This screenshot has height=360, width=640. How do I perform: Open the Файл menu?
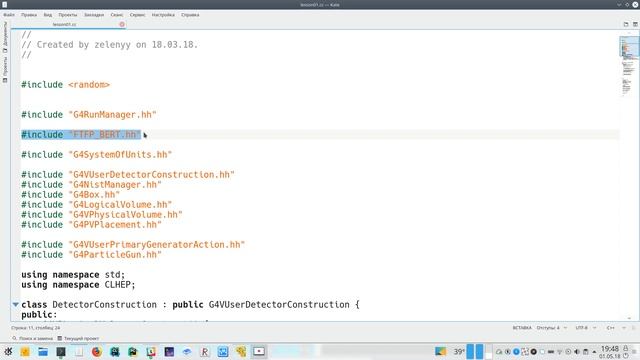click(x=9, y=15)
